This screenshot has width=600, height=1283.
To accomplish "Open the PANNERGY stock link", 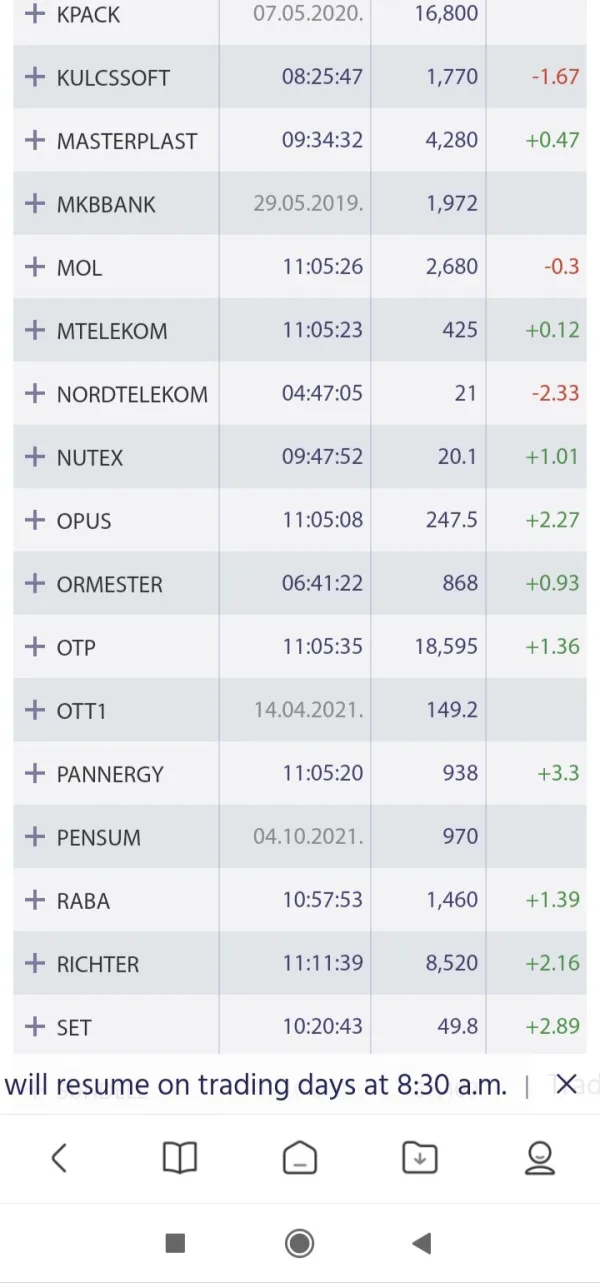I will click(110, 774).
